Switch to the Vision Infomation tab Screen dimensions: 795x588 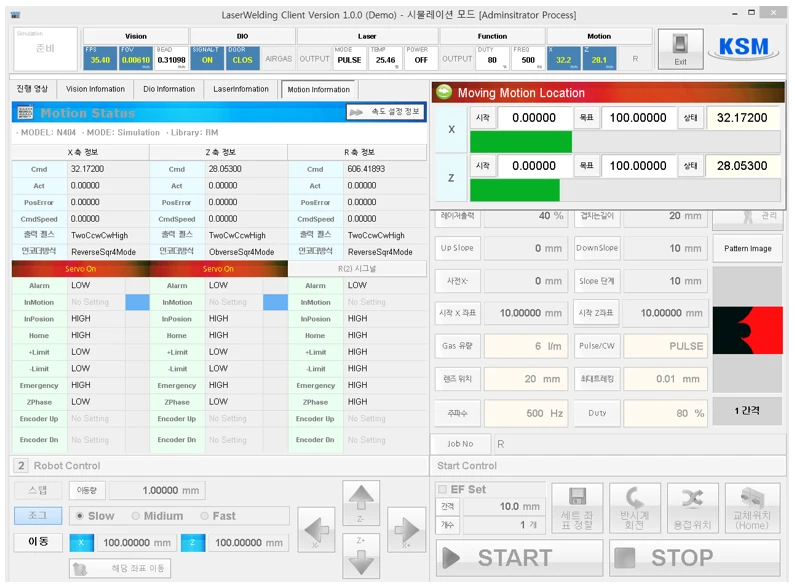pos(95,89)
